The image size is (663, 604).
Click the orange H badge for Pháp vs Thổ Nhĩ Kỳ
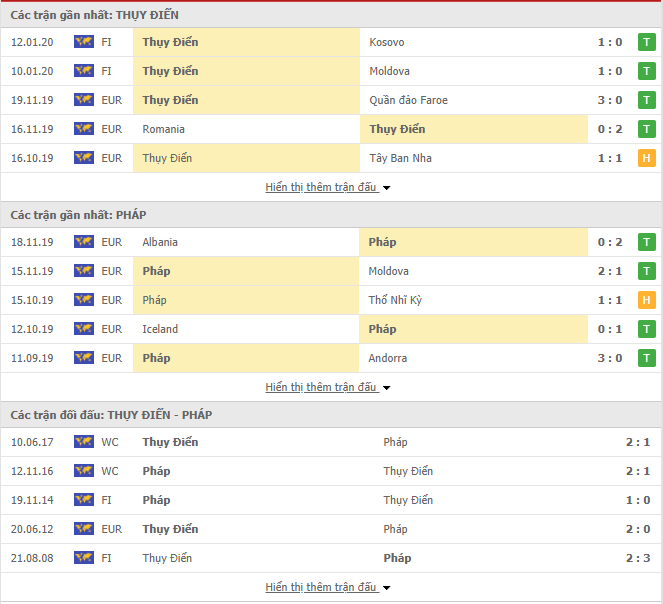click(x=647, y=300)
